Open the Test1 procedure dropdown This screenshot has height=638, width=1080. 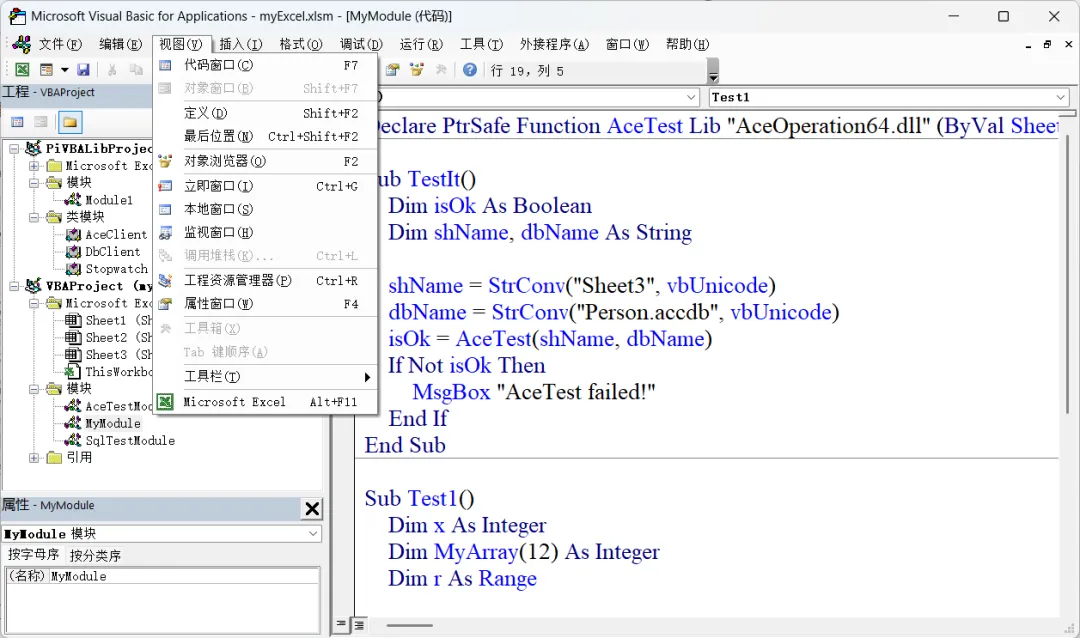[x=1061, y=97]
